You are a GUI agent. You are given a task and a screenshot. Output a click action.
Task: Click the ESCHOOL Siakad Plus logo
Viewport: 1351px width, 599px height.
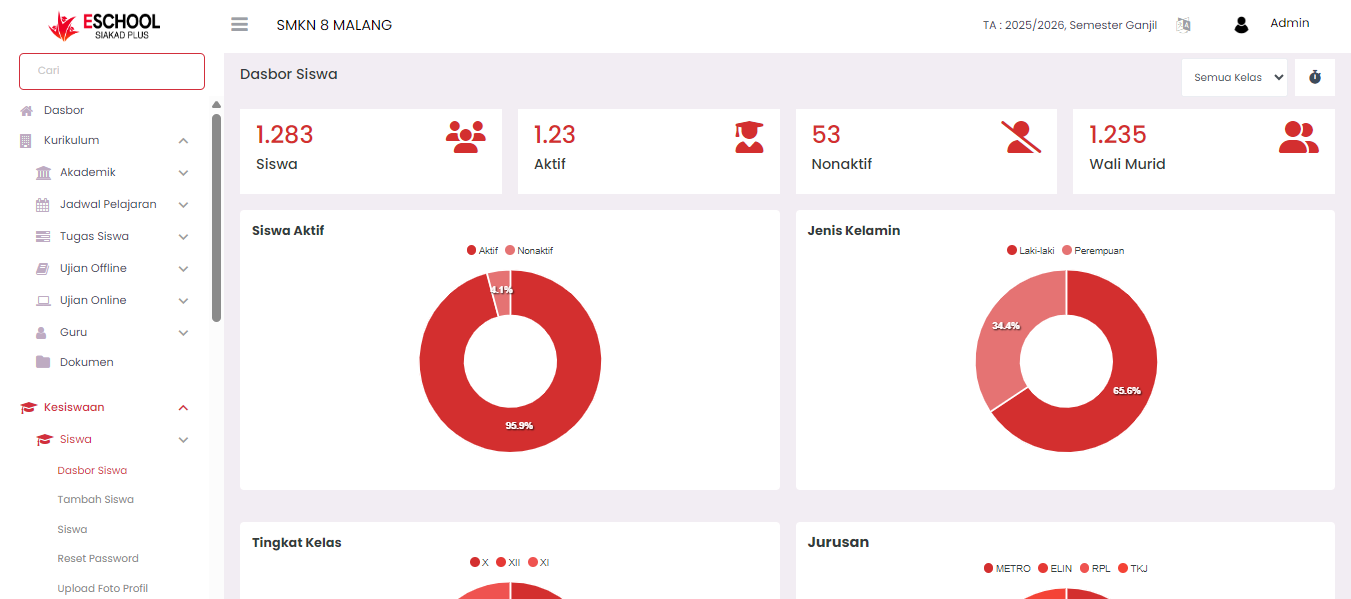click(x=104, y=26)
